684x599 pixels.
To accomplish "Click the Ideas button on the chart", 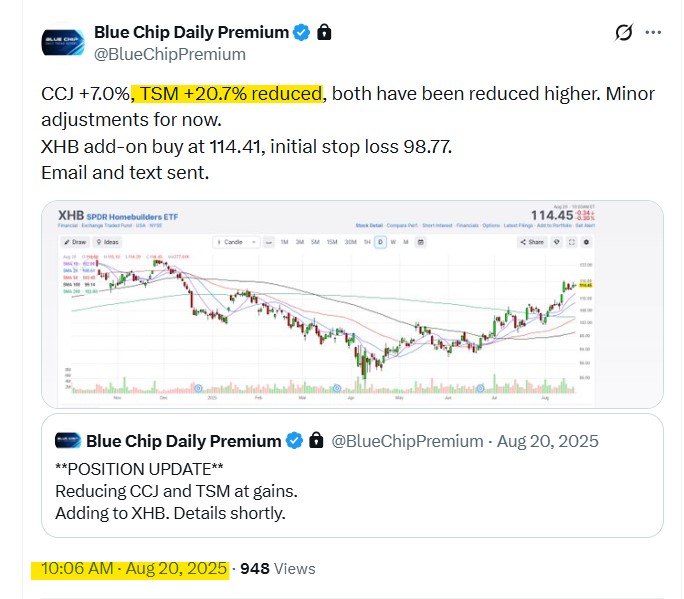I will 110,242.
